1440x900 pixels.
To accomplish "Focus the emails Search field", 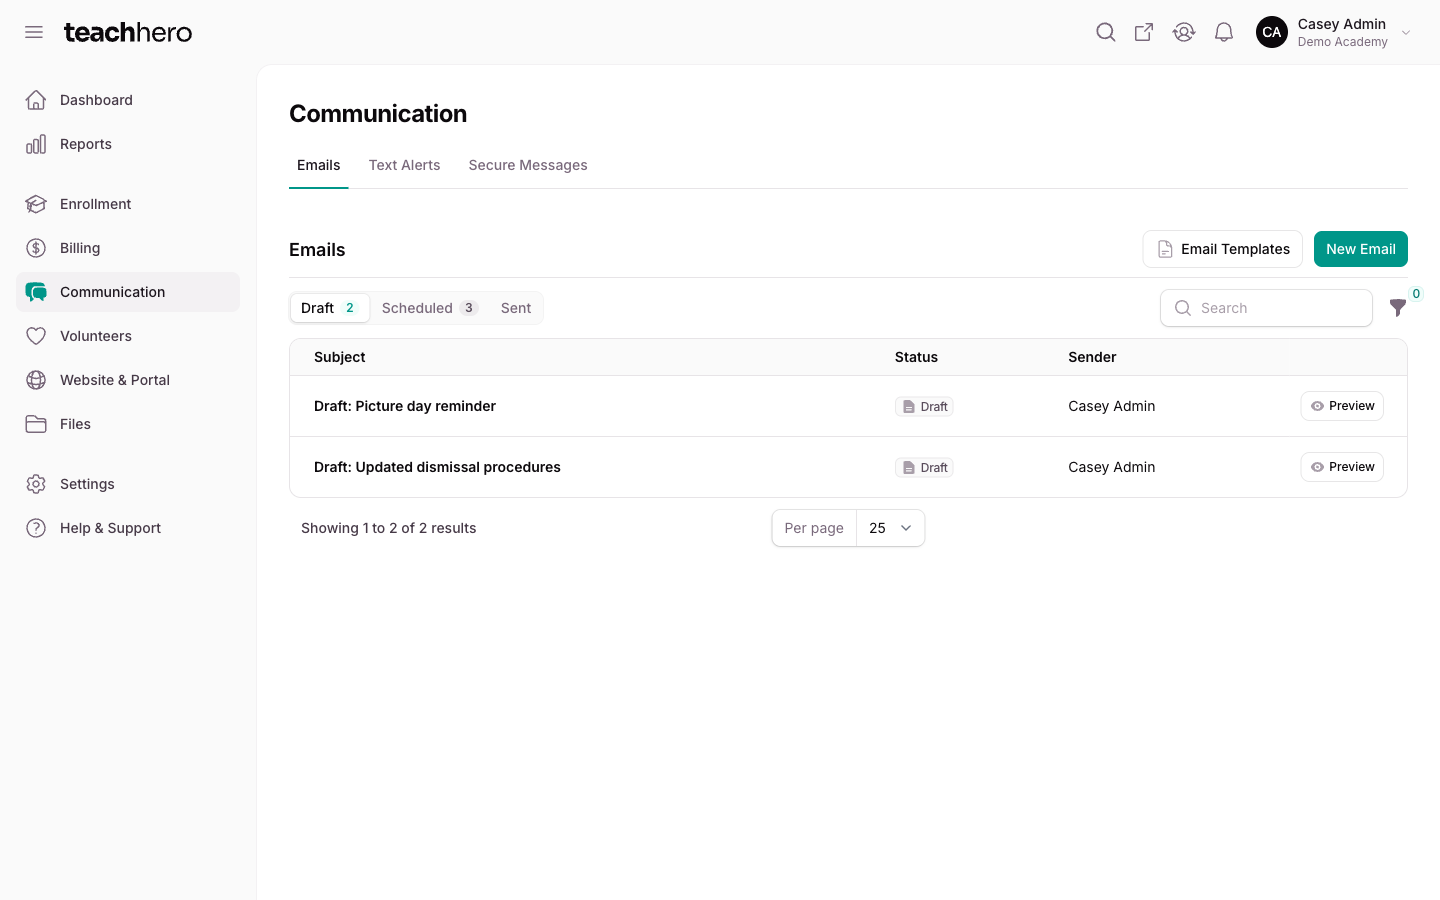I will tap(1266, 308).
